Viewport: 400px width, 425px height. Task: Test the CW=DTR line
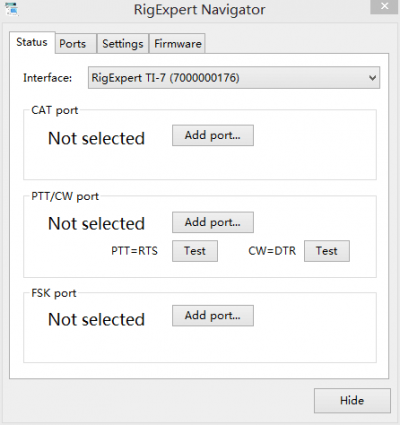point(327,251)
